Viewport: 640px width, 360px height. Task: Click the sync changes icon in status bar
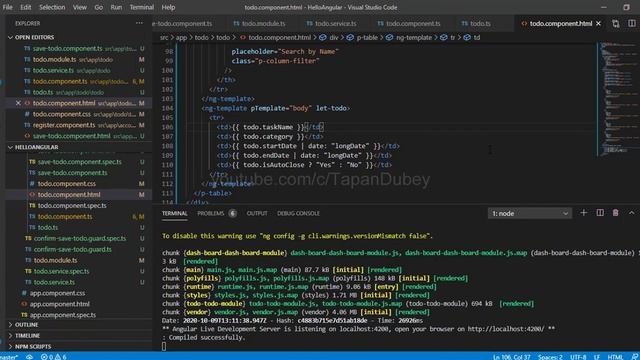(x=29, y=357)
